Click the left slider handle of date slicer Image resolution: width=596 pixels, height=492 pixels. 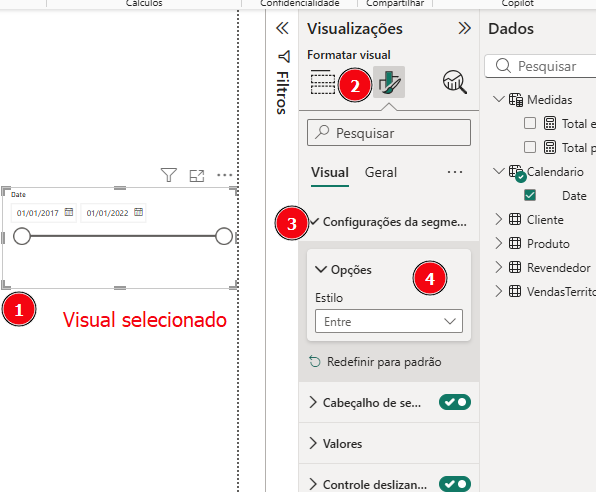(x=22, y=236)
